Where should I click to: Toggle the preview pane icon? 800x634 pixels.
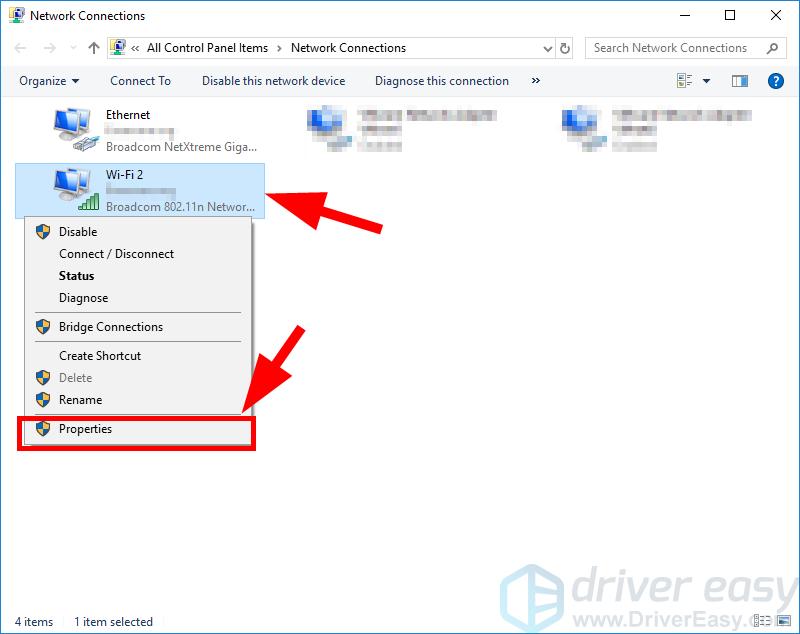click(740, 81)
